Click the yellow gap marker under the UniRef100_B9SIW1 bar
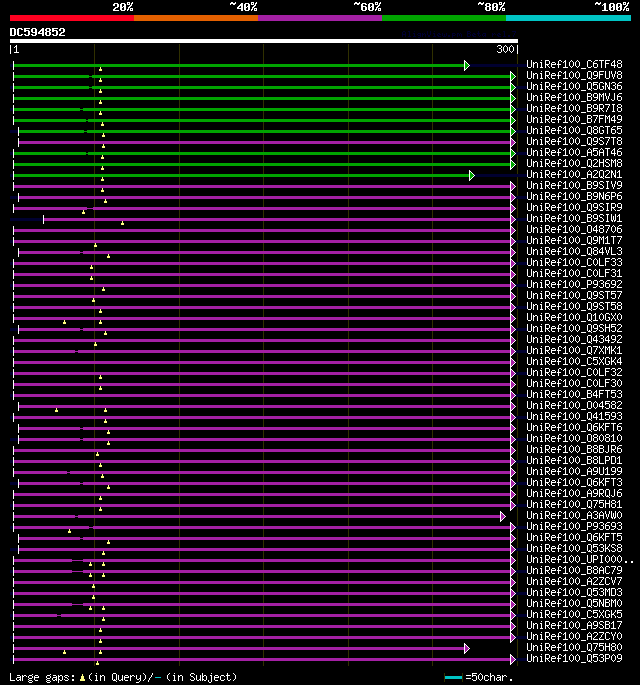Image resolution: width=640 pixels, height=685 pixels. click(x=122, y=223)
